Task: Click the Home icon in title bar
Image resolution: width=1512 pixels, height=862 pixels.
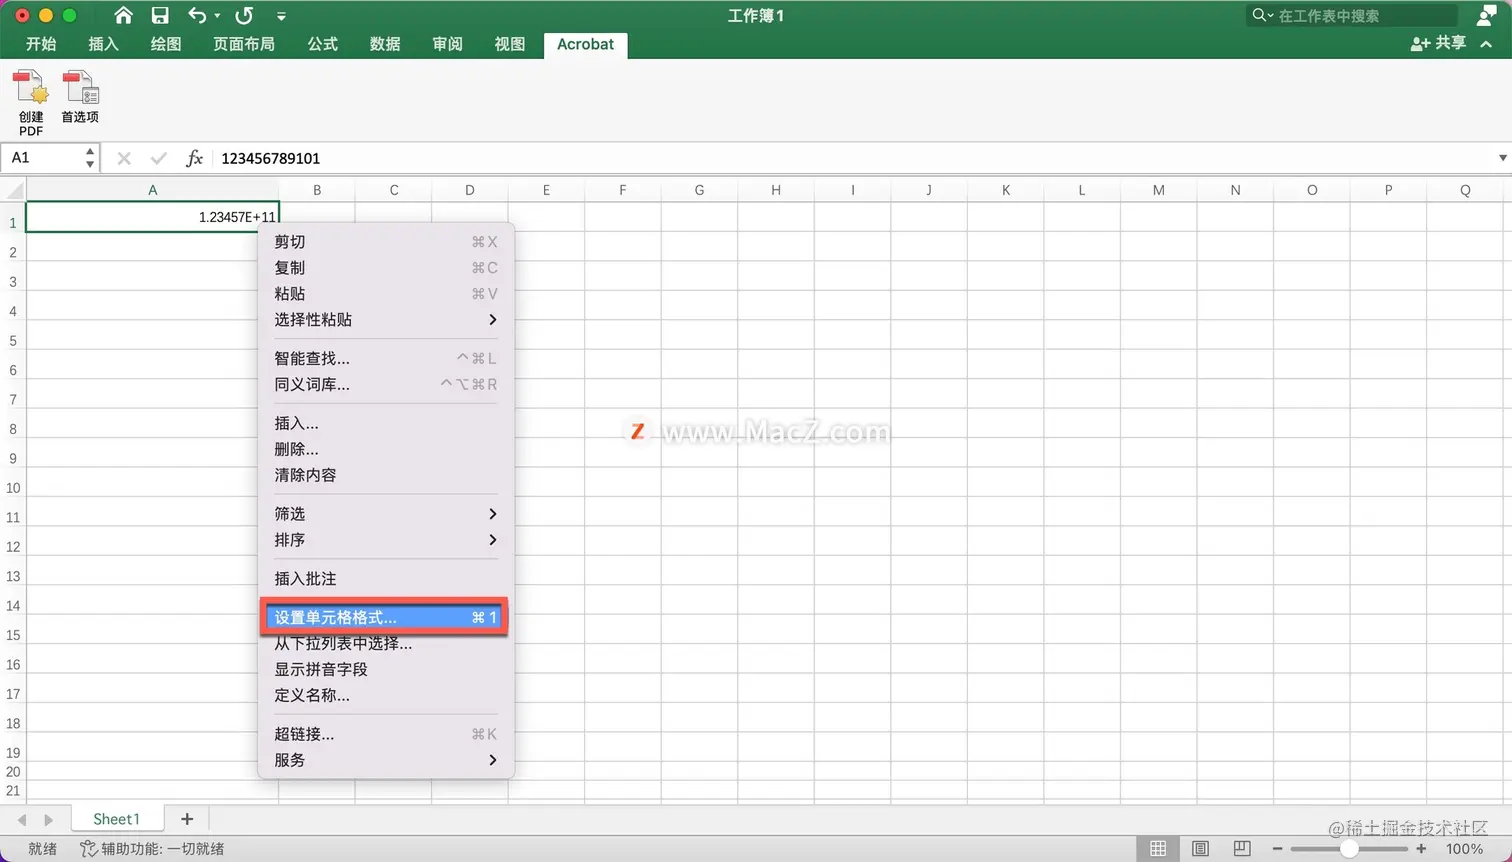Action: click(x=123, y=15)
